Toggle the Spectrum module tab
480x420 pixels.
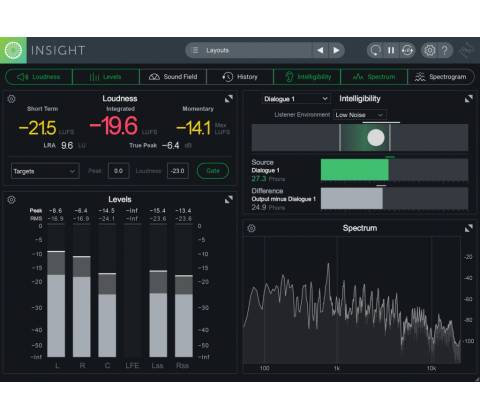(374, 77)
